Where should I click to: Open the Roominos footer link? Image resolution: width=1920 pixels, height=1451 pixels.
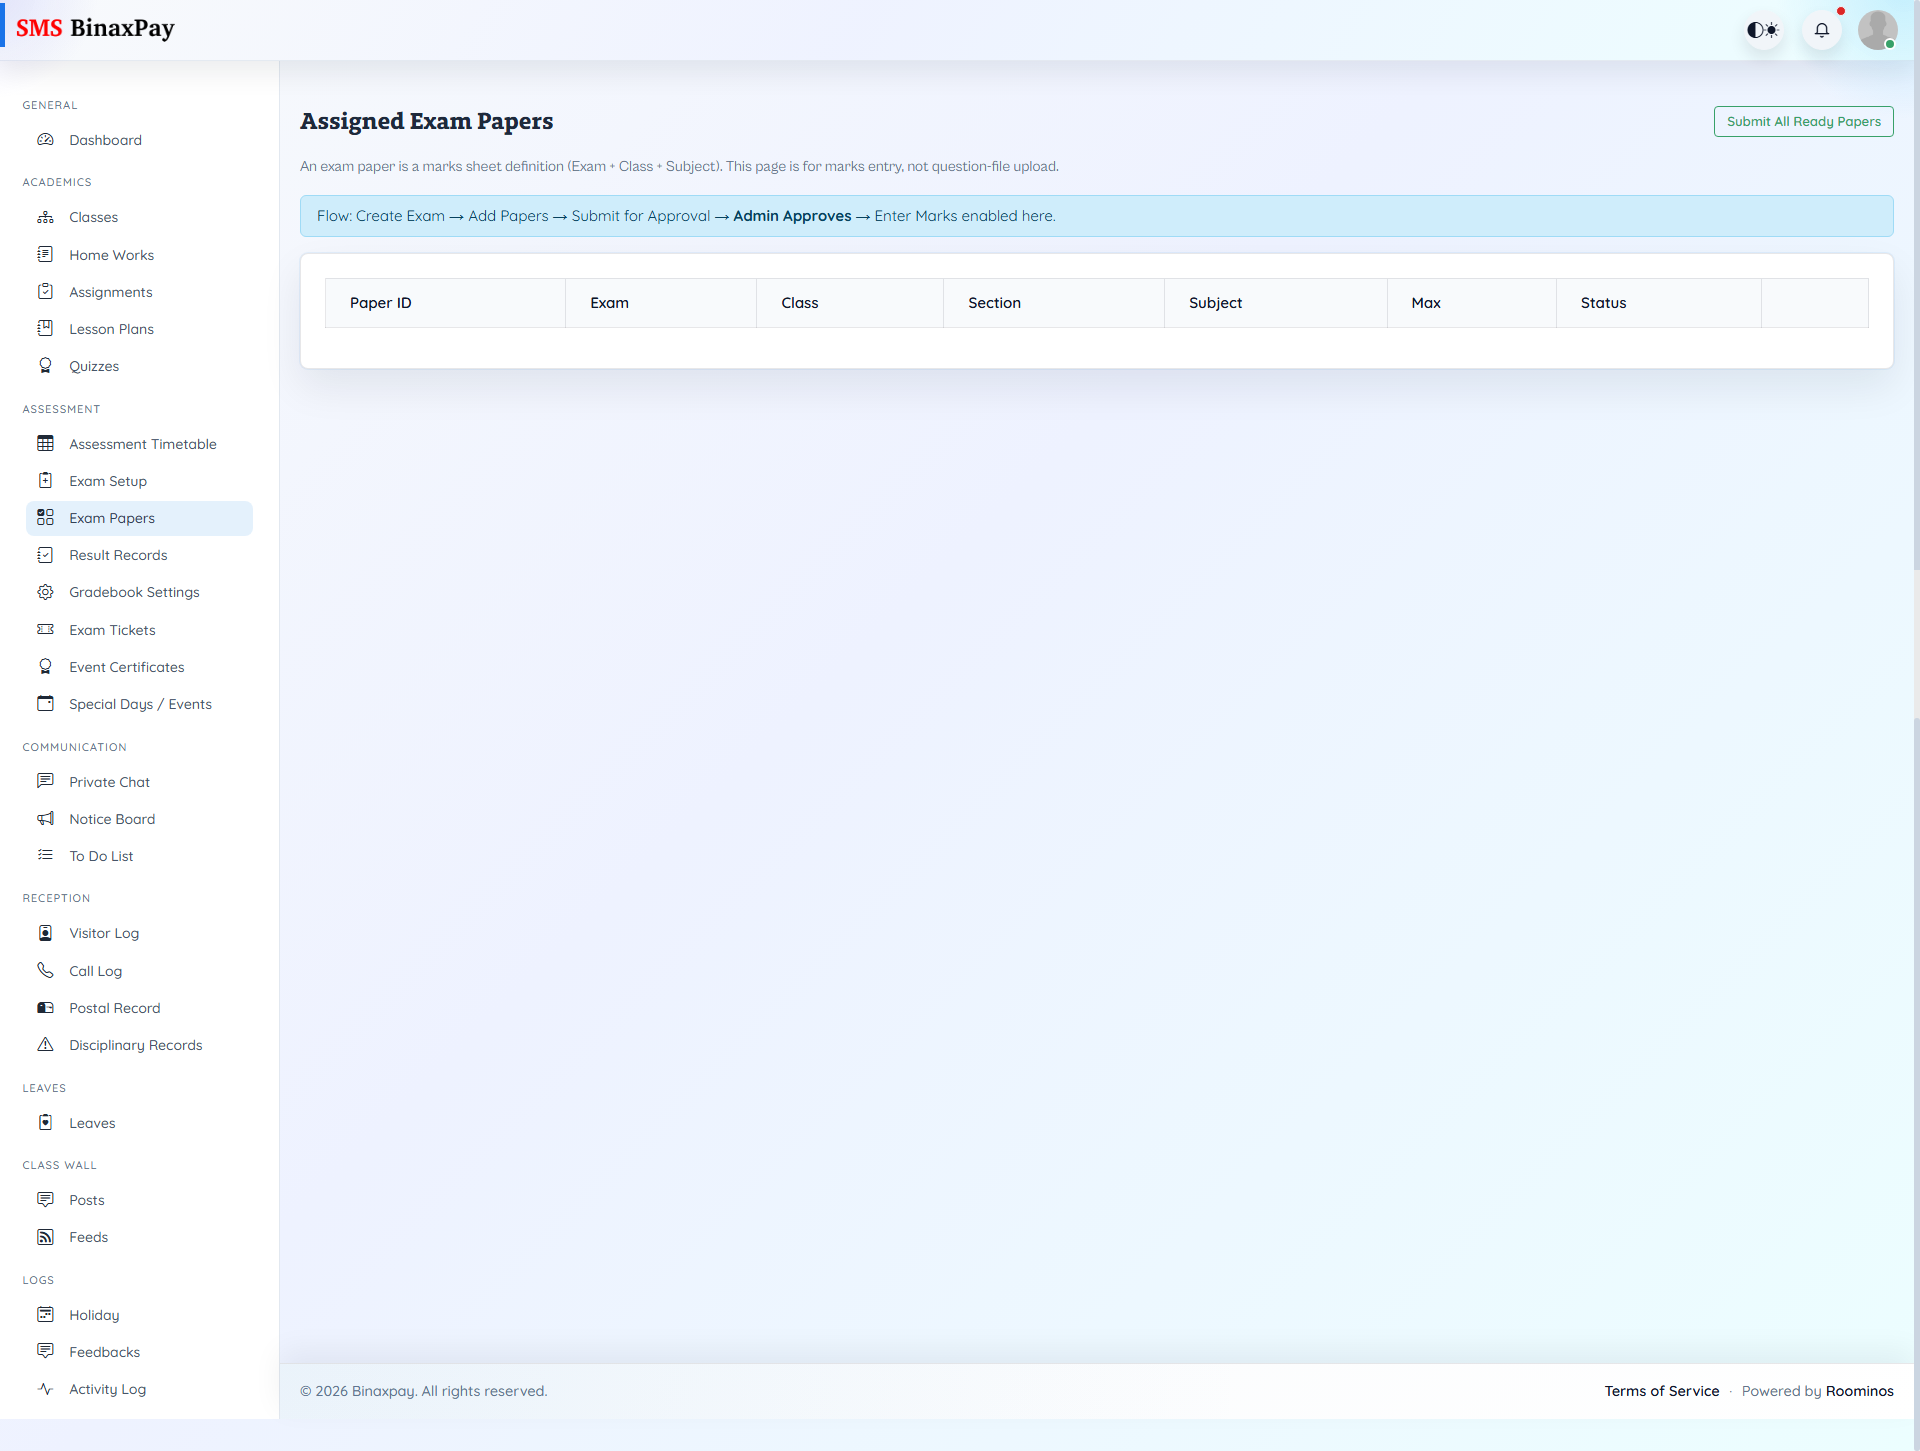[x=1859, y=1391]
